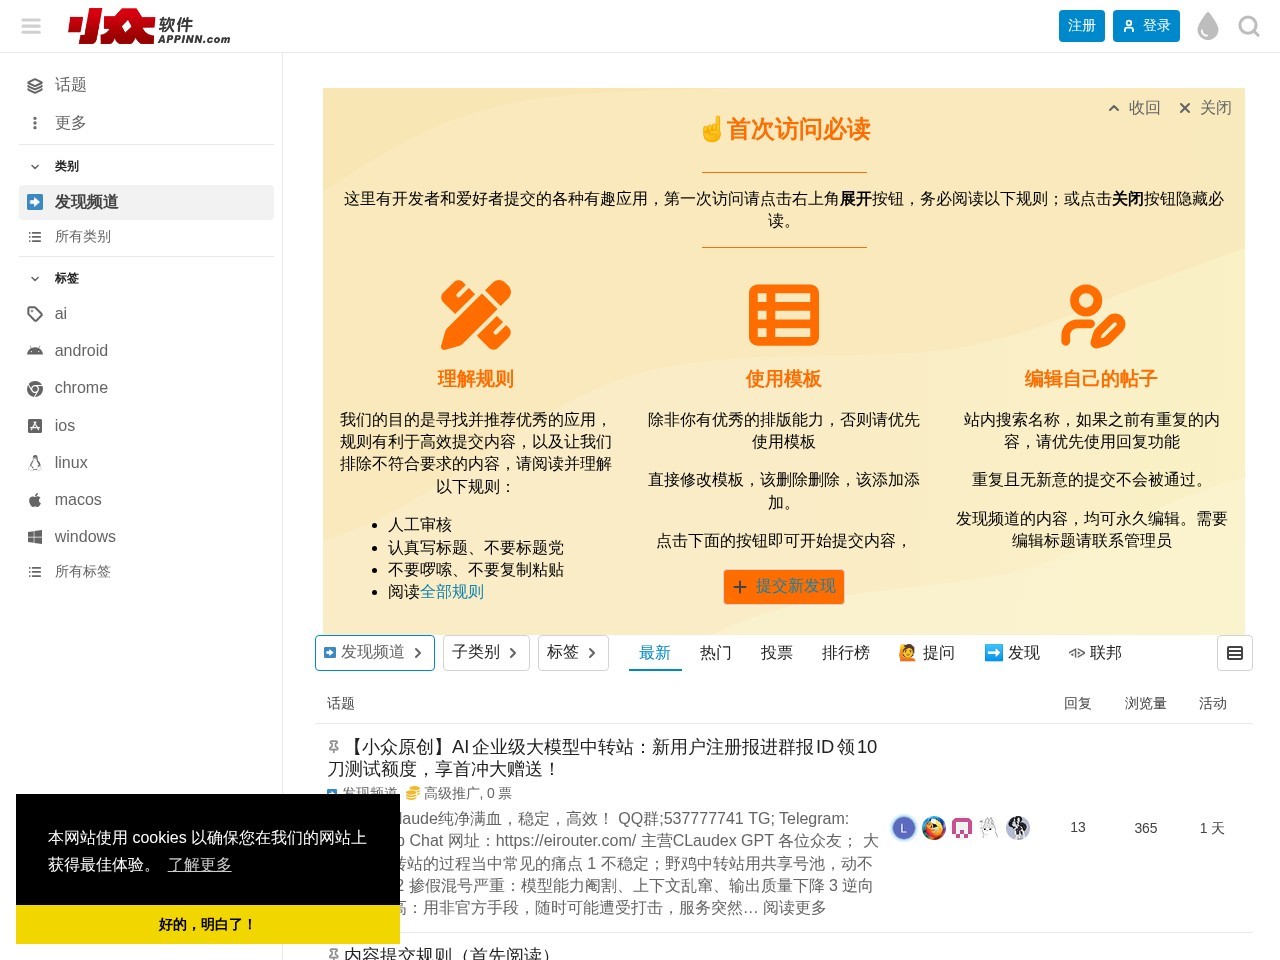Select the 投票 tab

[x=777, y=653]
